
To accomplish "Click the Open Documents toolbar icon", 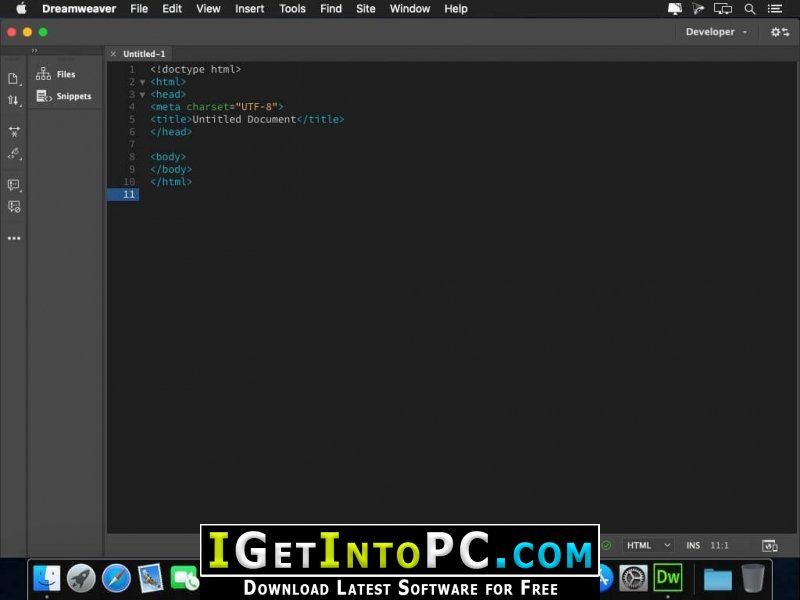I will coord(14,78).
